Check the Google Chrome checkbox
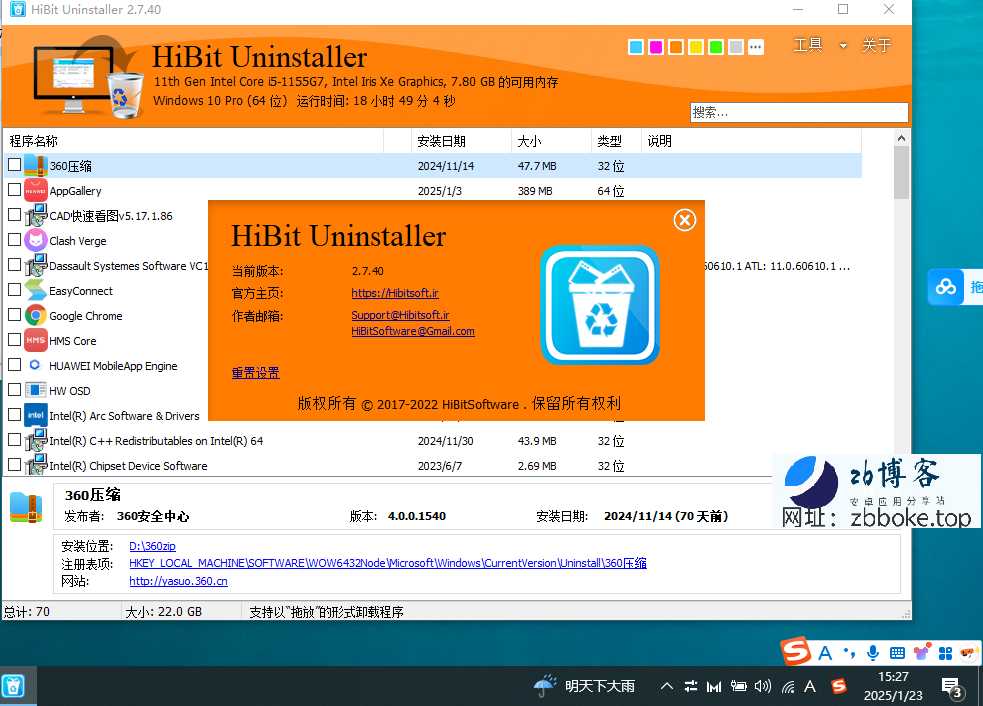 pos(14,315)
